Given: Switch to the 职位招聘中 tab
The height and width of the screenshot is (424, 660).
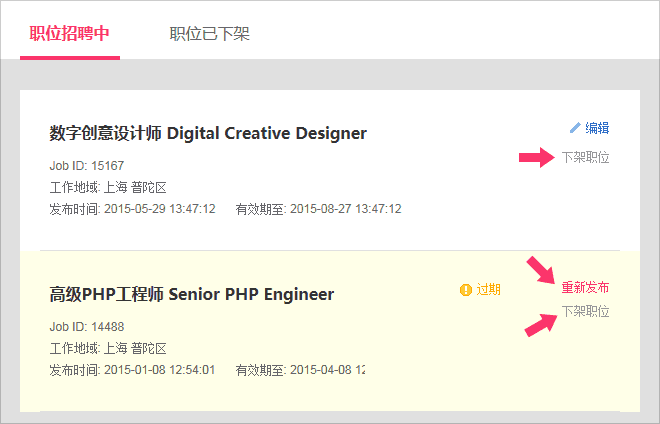Looking at the screenshot, I should point(69,34).
